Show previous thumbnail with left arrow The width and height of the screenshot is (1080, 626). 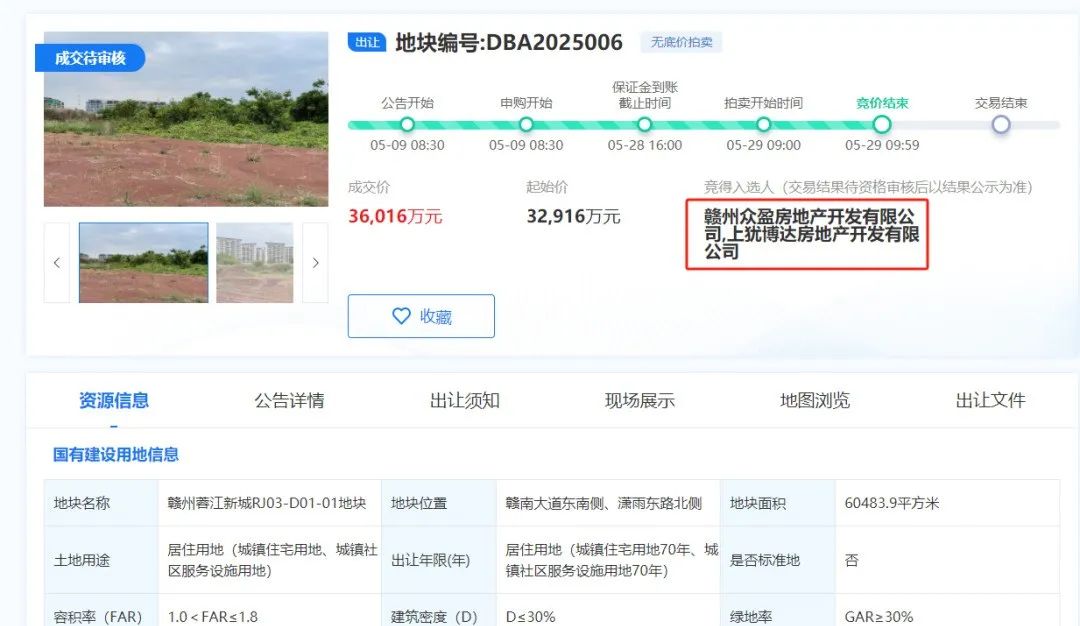pyautogui.click(x=57, y=262)
